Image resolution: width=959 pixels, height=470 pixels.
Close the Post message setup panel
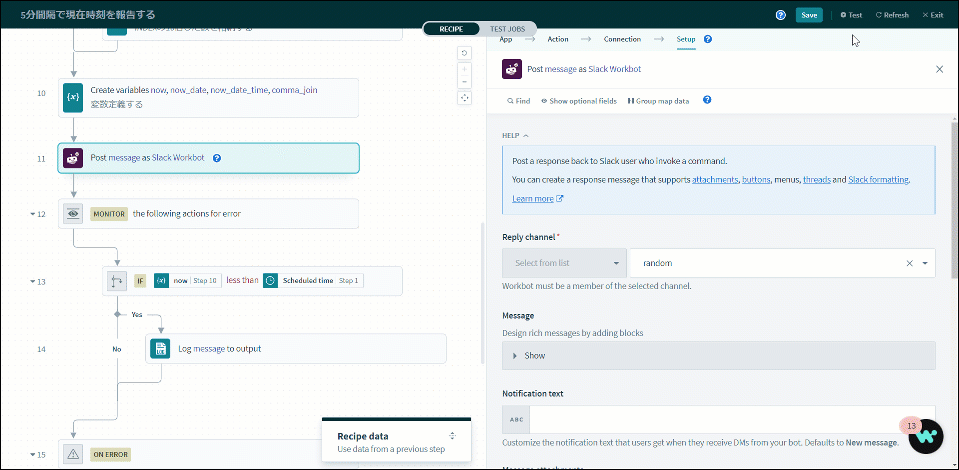tap(939, 69)
